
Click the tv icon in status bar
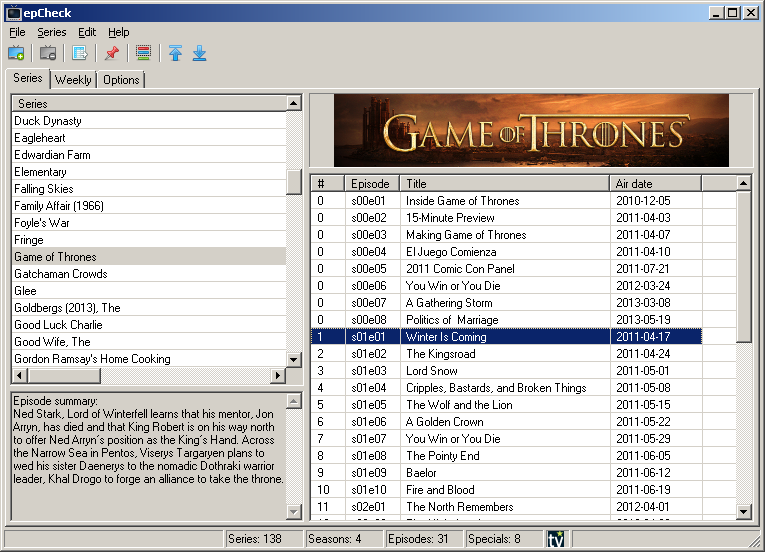[555, 539]
